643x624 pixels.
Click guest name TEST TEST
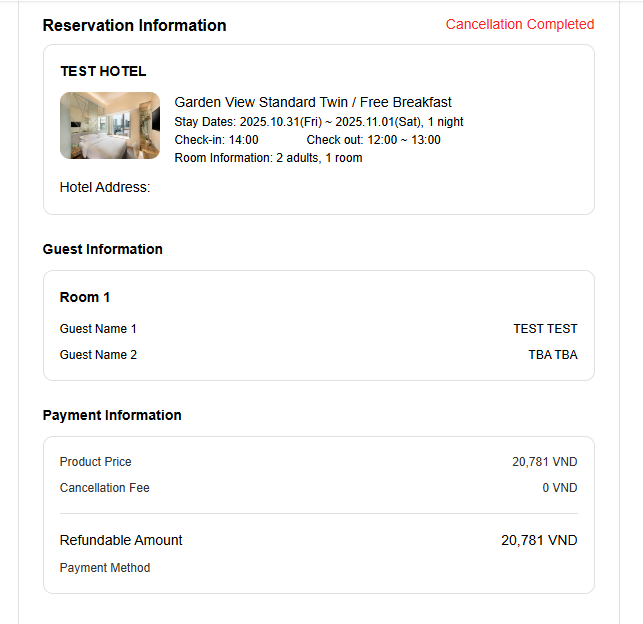click(x=545, y=329)
